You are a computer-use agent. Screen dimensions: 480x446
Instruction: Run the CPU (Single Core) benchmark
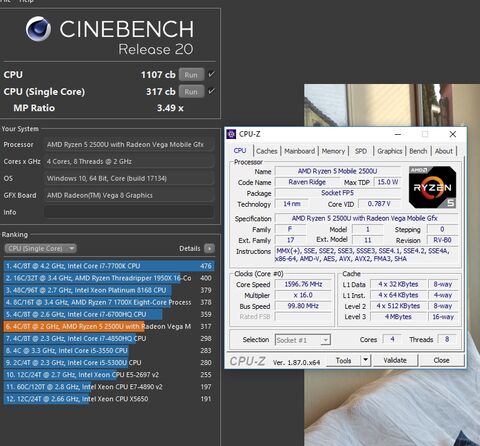[191, 91]
